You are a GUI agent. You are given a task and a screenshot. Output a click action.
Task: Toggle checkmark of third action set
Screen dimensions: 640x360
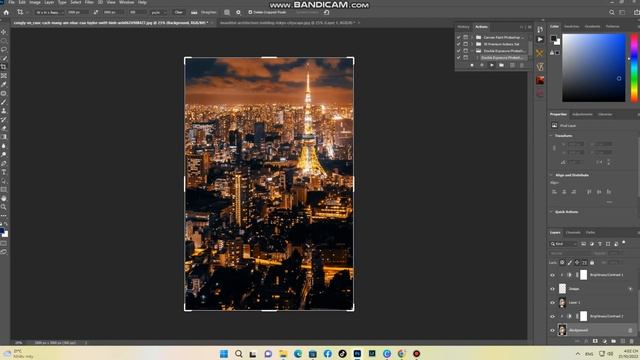tap(458, 51)
